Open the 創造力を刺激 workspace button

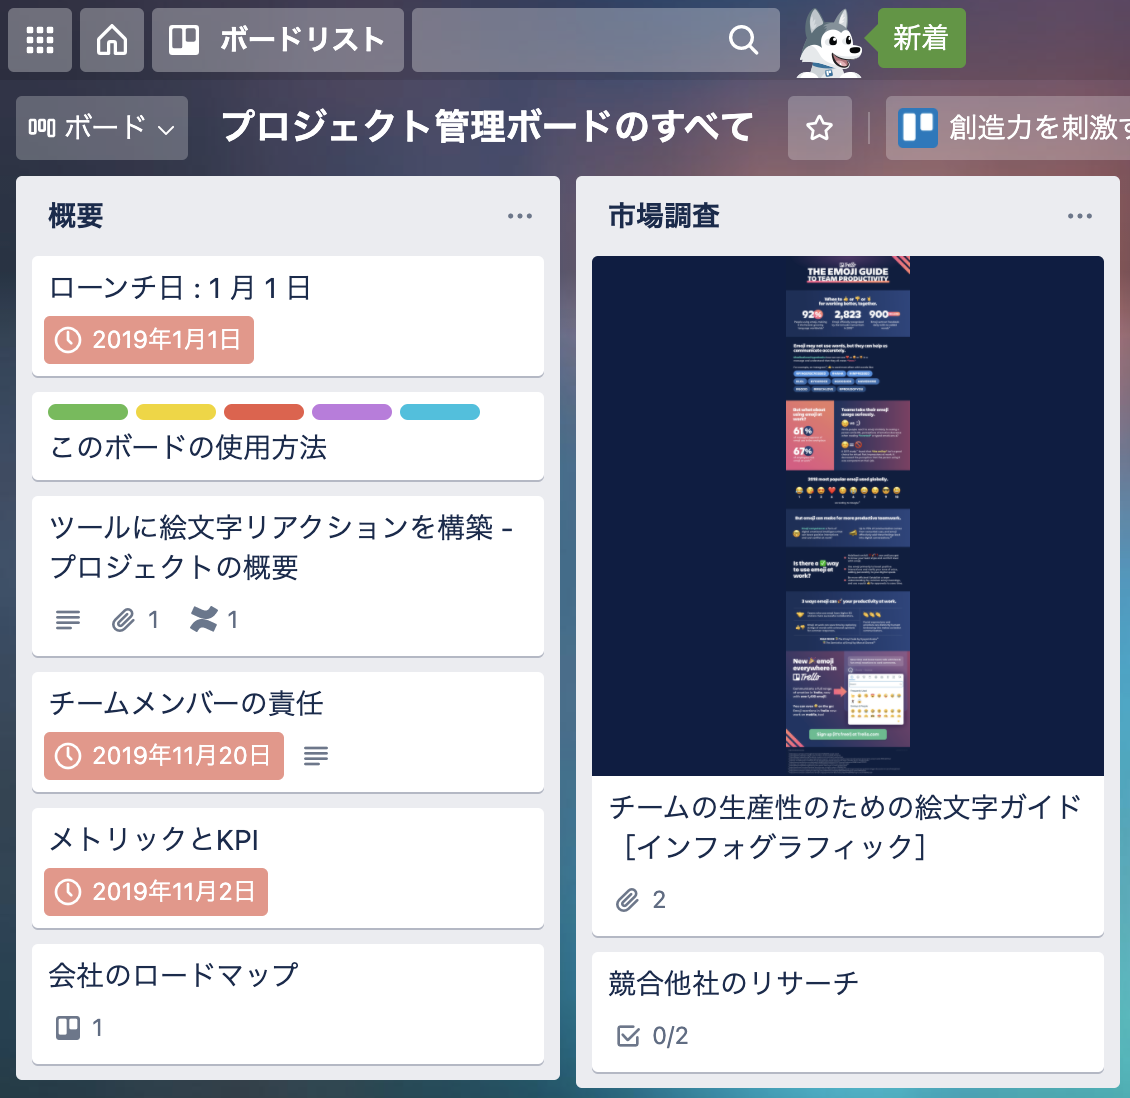[1009, 128]
